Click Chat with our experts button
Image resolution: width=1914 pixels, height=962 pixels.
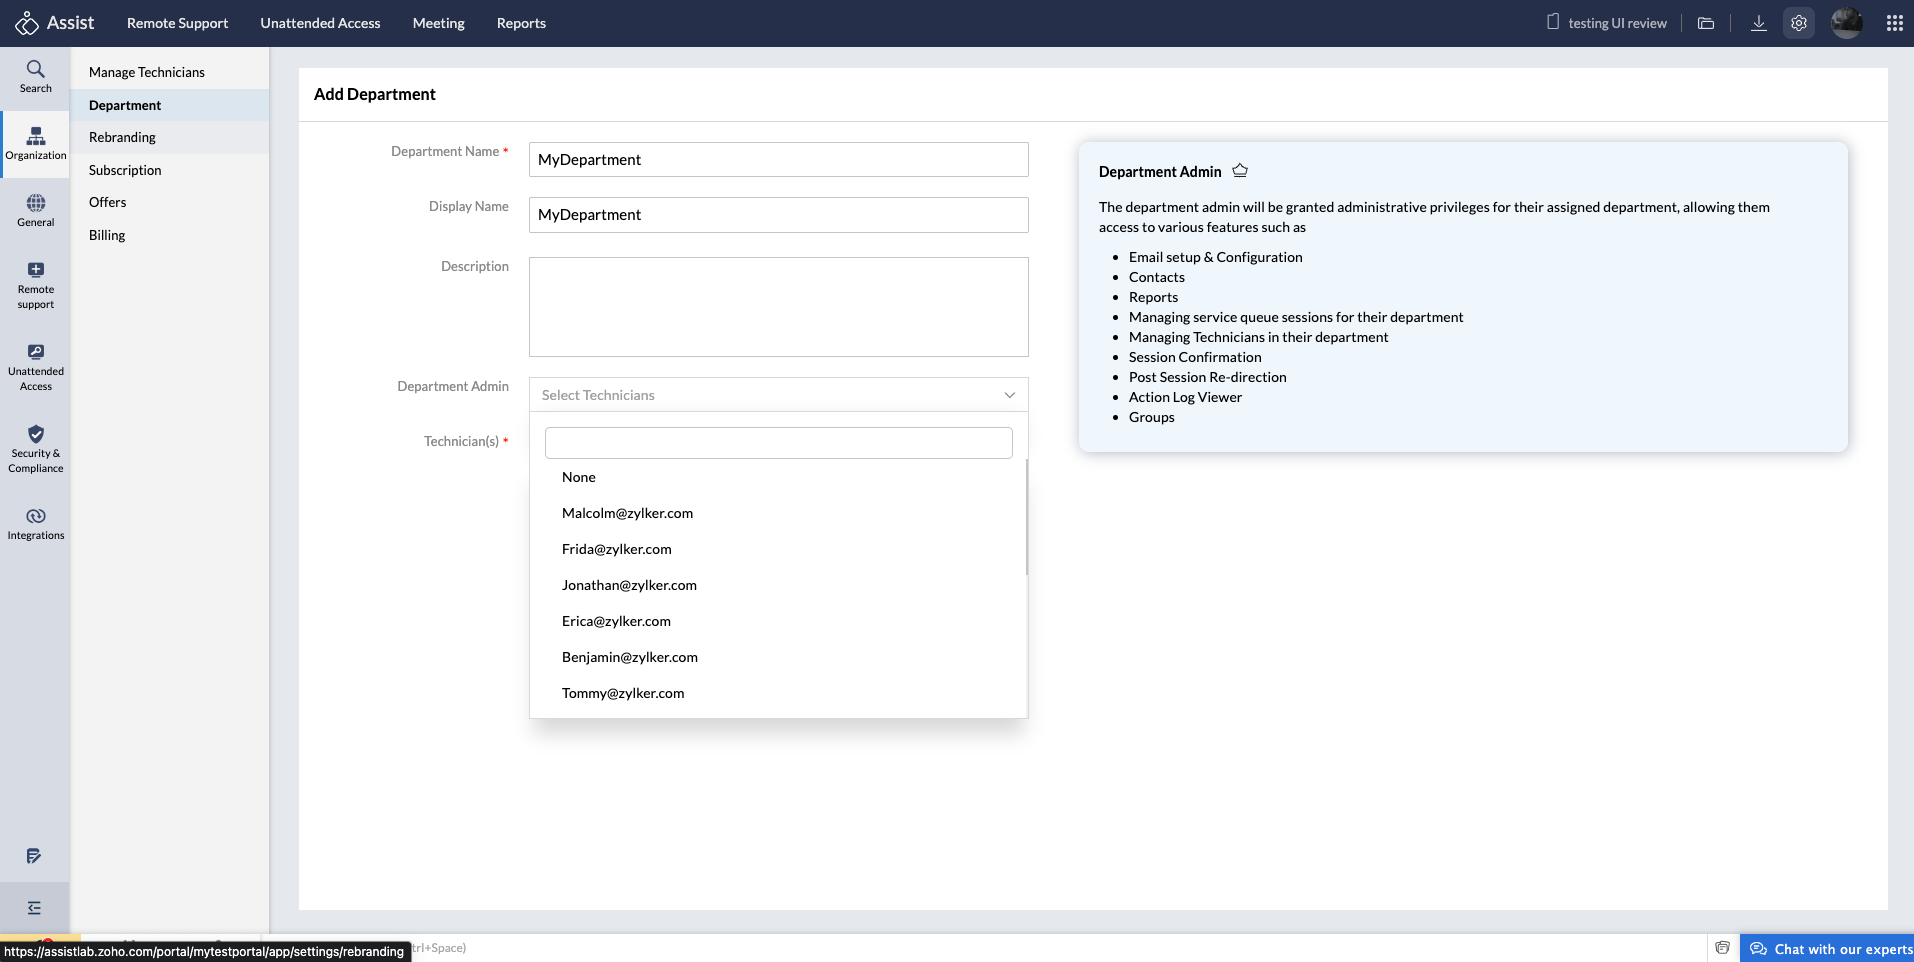(1831, 949)
